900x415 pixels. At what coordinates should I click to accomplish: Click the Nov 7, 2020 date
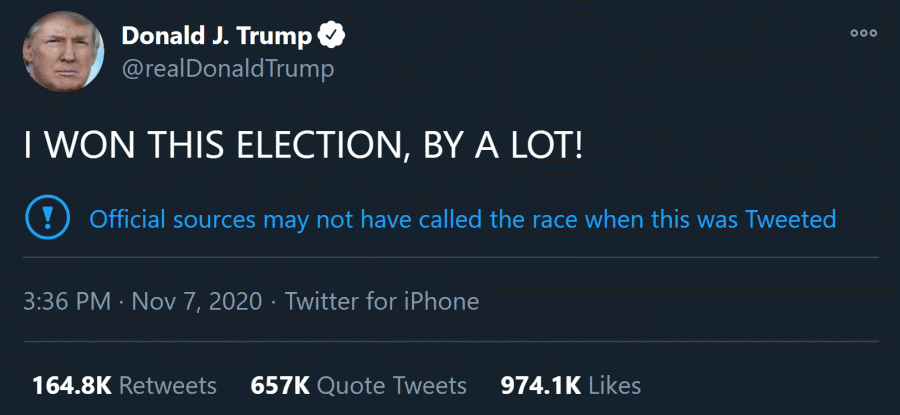tap(194, 301)
